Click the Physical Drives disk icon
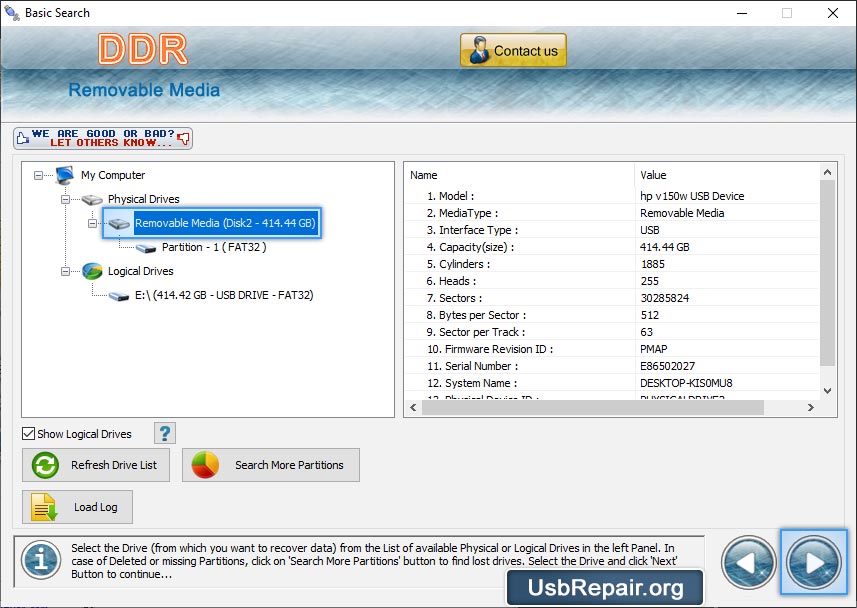The height and width of the screenshot is (608, 857). coord(92,200)
